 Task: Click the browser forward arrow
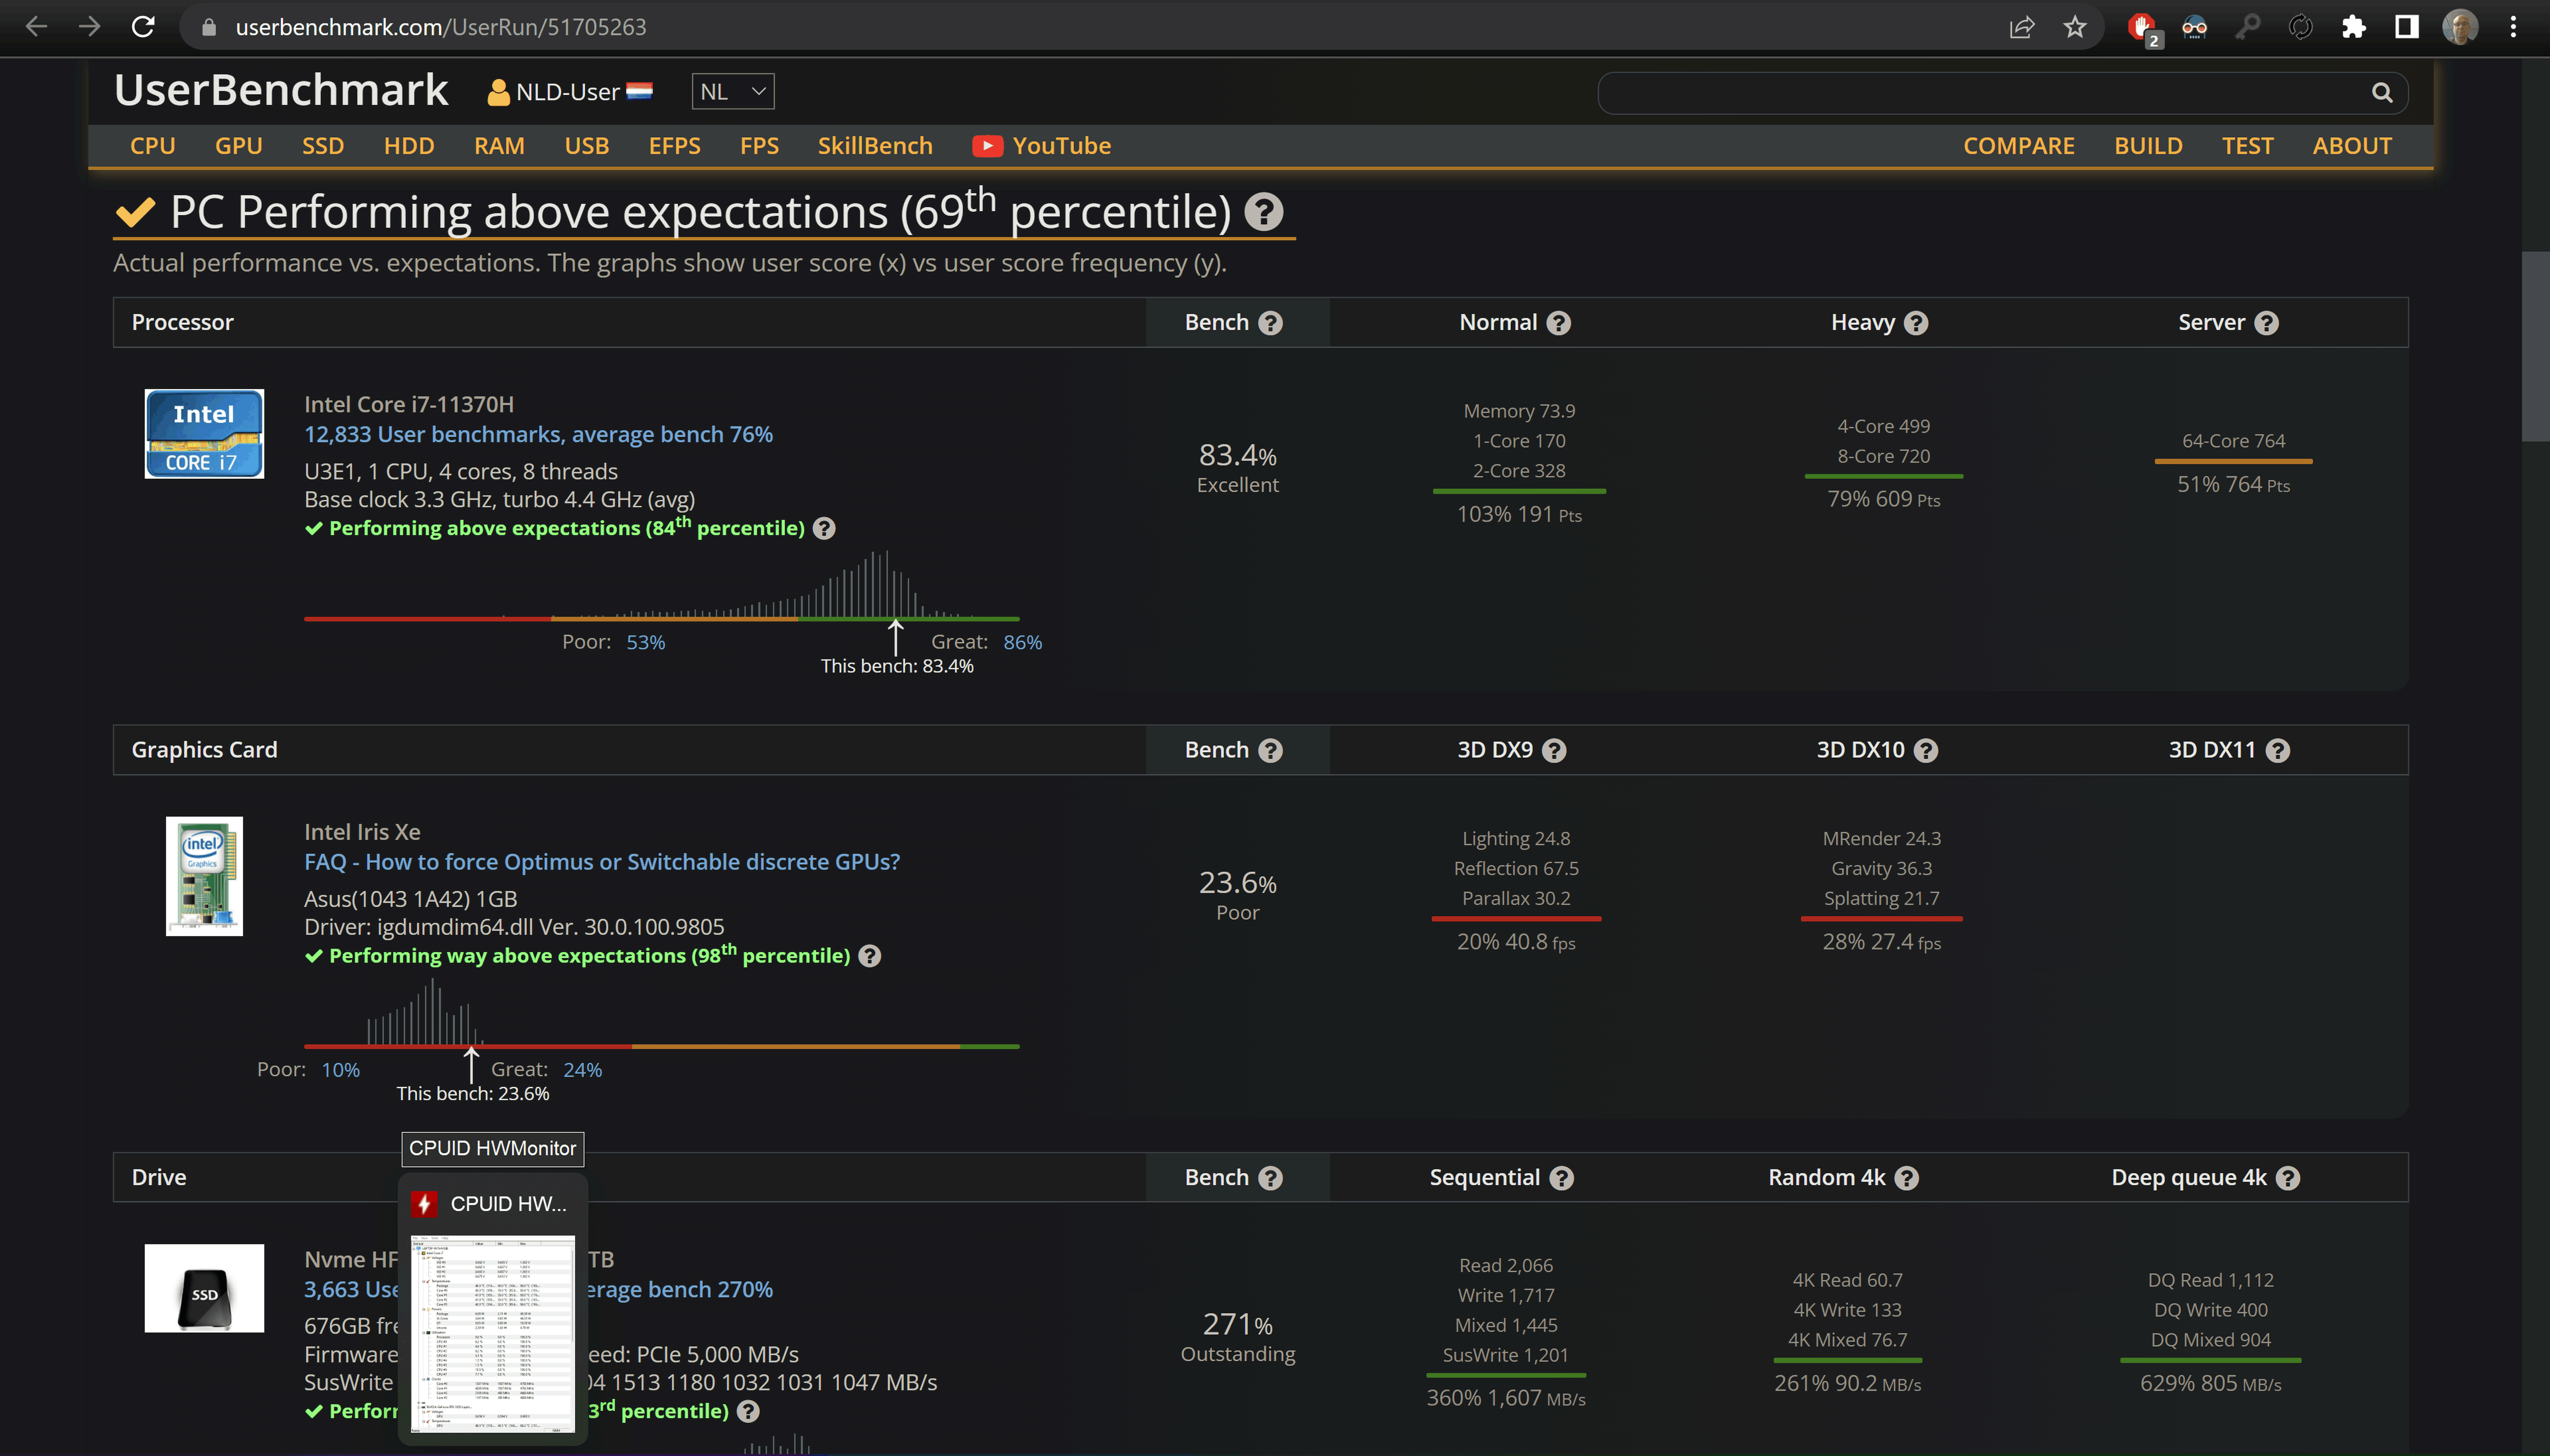tap(90, 27)
